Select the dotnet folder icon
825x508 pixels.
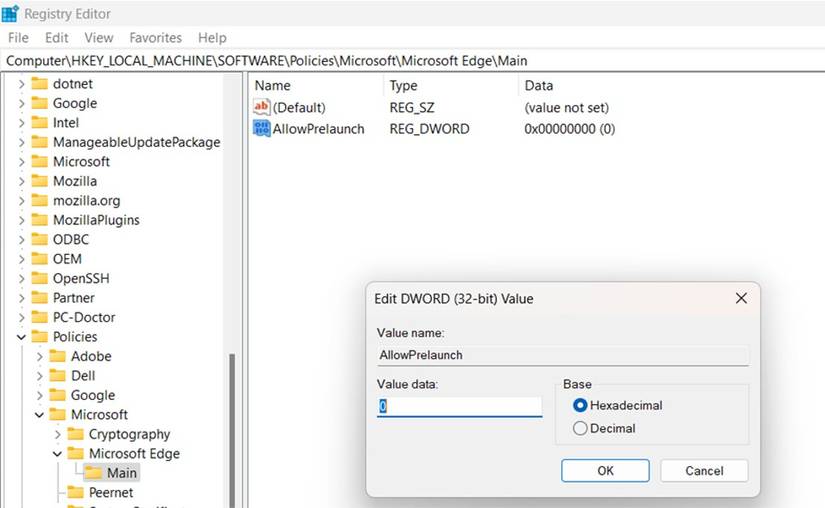coord(39,84)
